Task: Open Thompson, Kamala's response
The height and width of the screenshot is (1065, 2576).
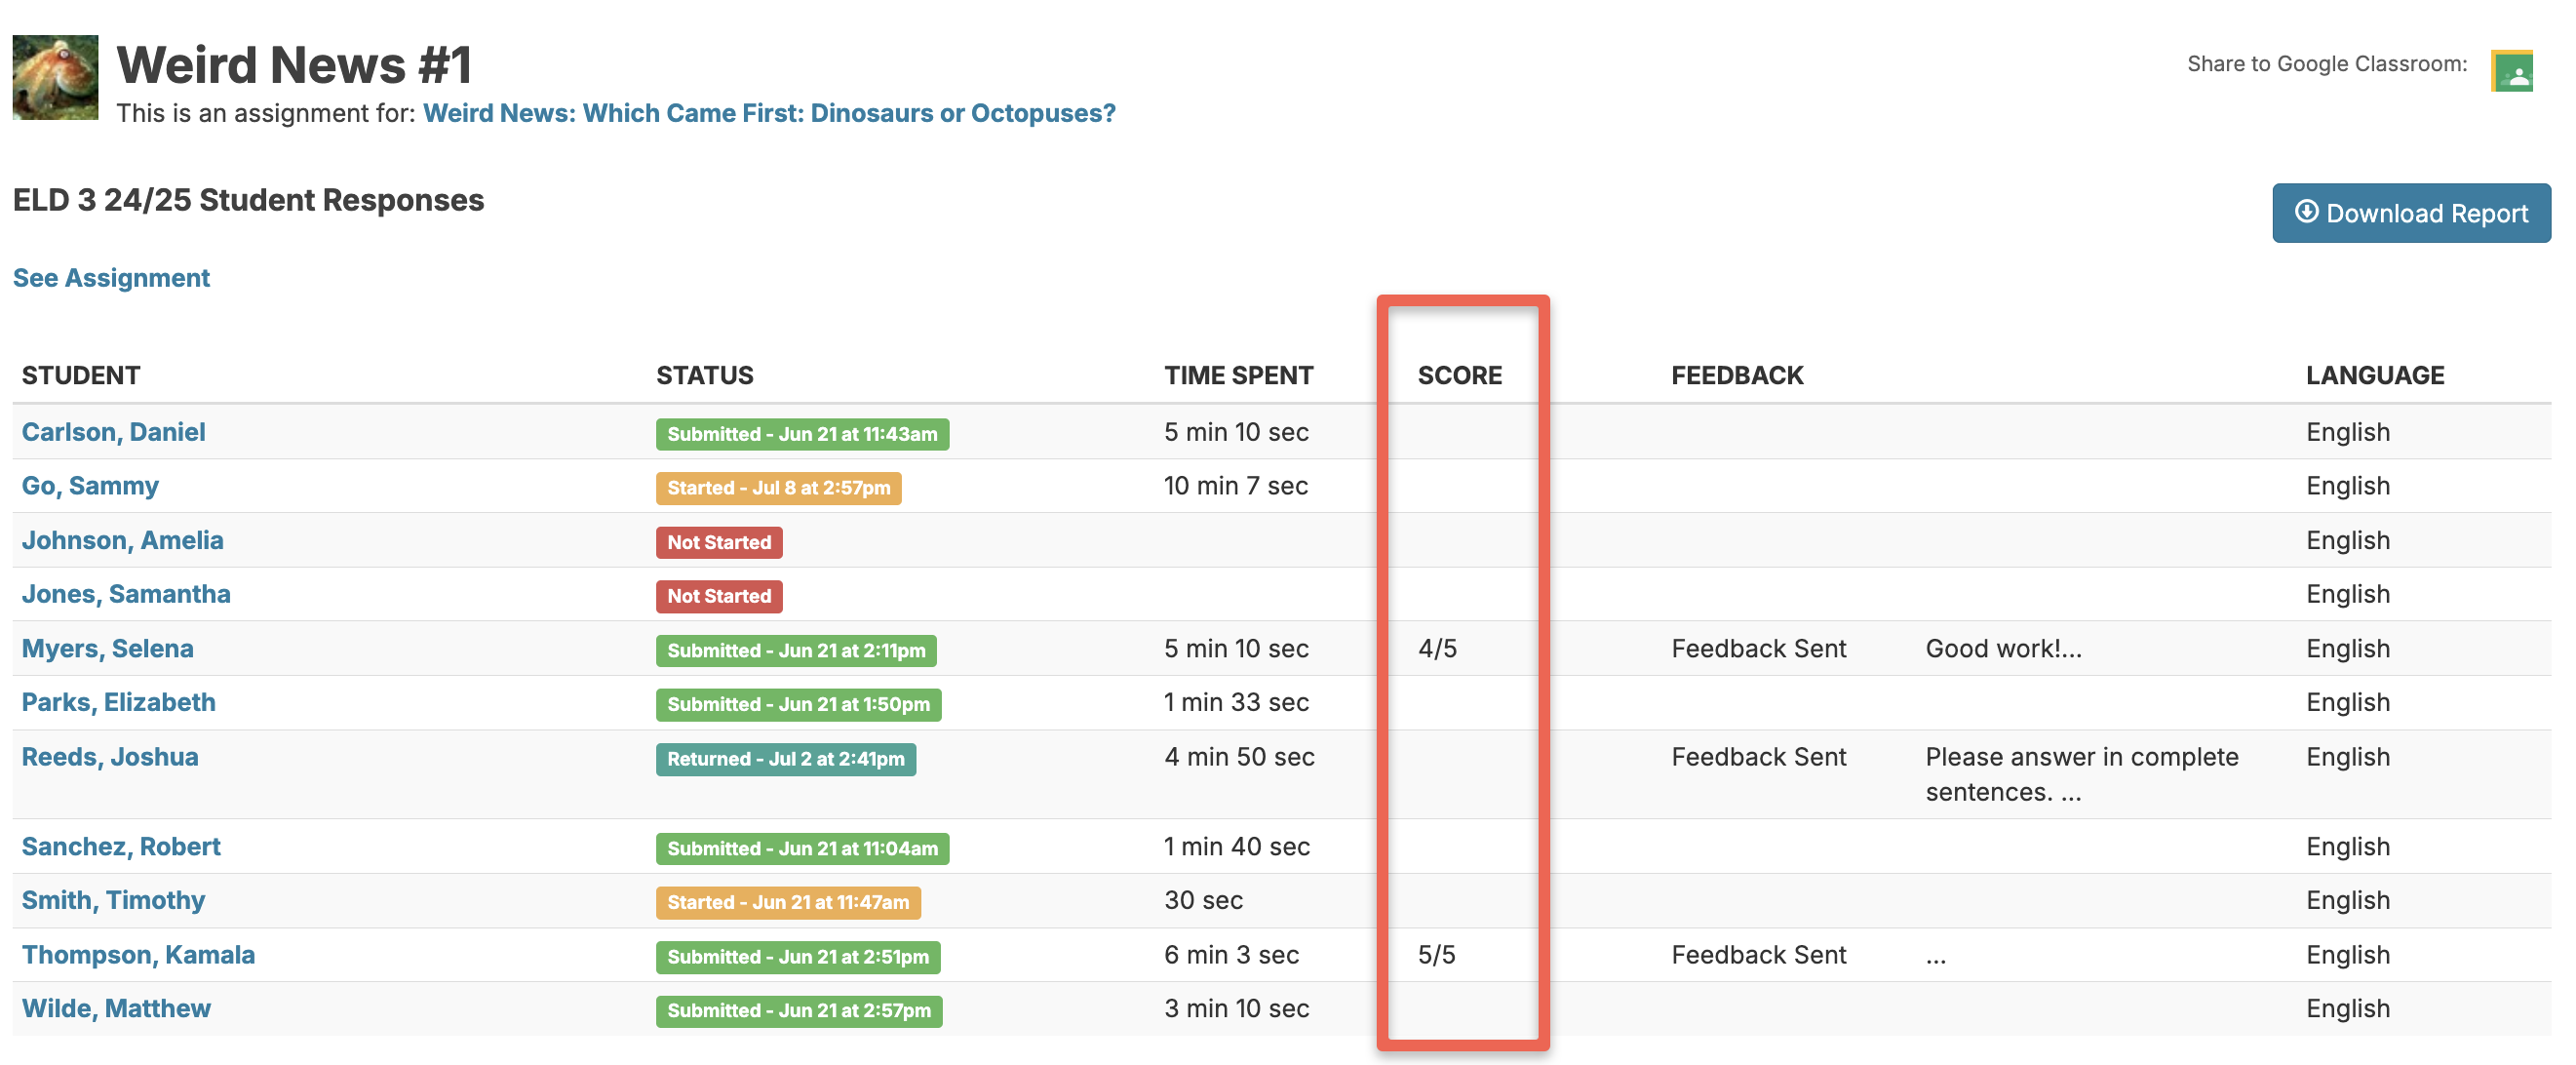Action: click(138, 955)
